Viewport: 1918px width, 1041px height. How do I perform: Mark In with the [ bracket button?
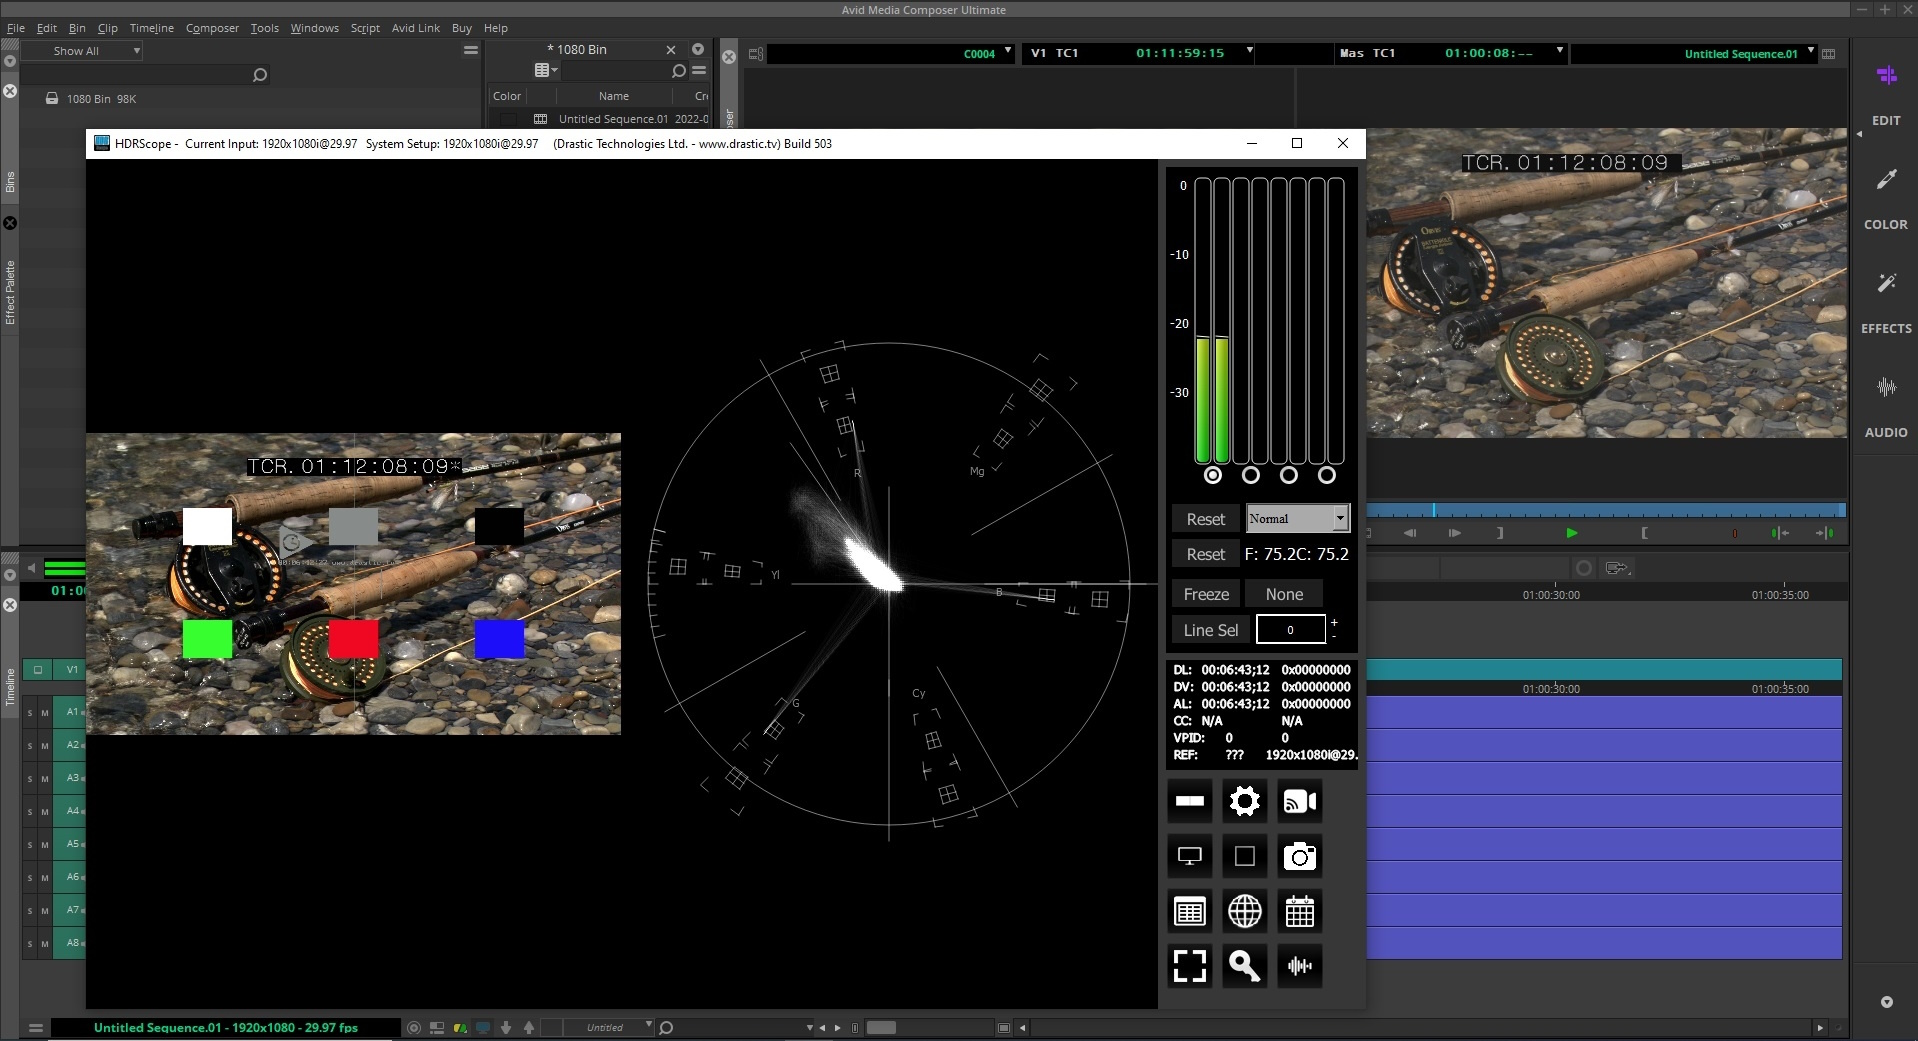coord(1644,533)
